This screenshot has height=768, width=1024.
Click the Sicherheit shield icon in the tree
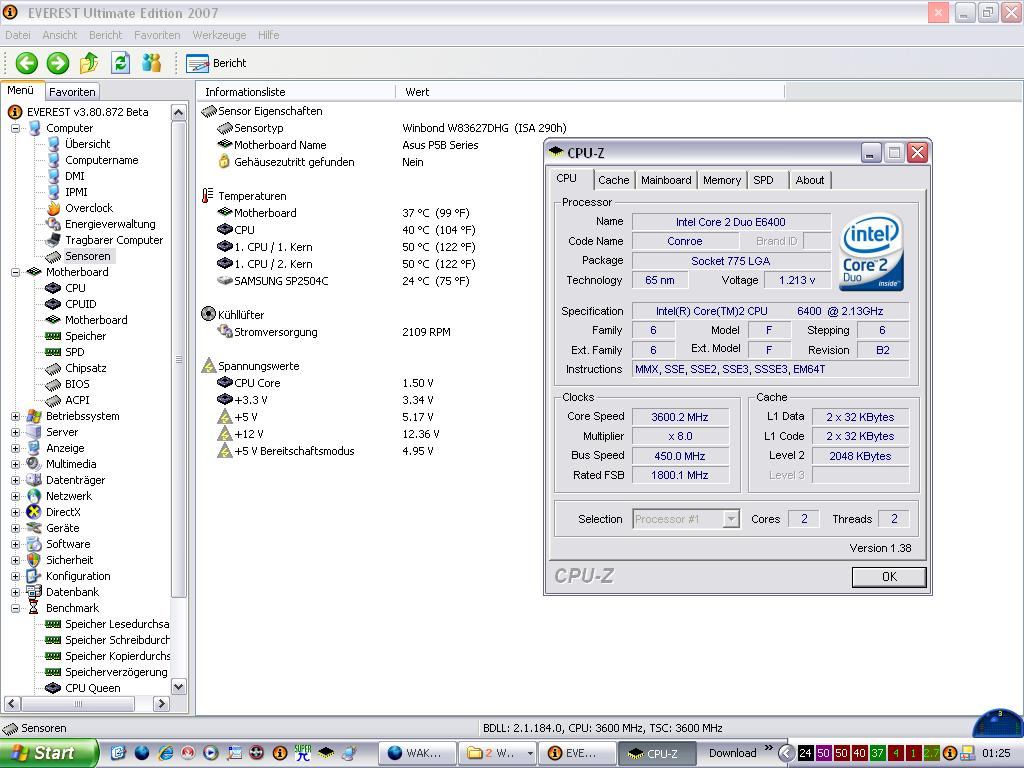point(34,560)
